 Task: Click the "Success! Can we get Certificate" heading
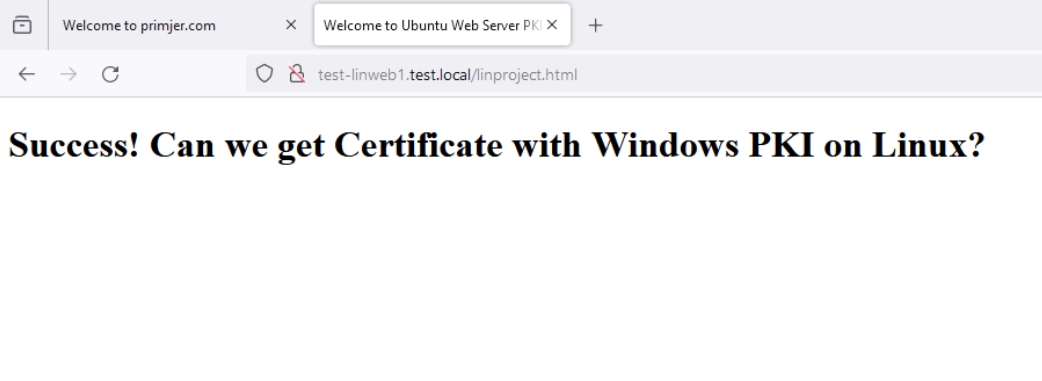(x=496, y=145)
